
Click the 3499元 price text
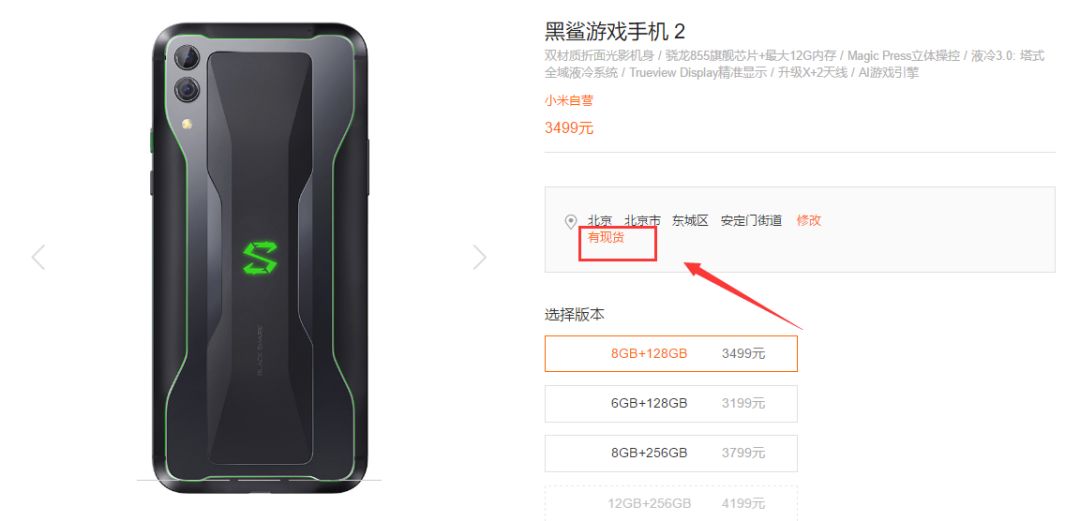568,127
